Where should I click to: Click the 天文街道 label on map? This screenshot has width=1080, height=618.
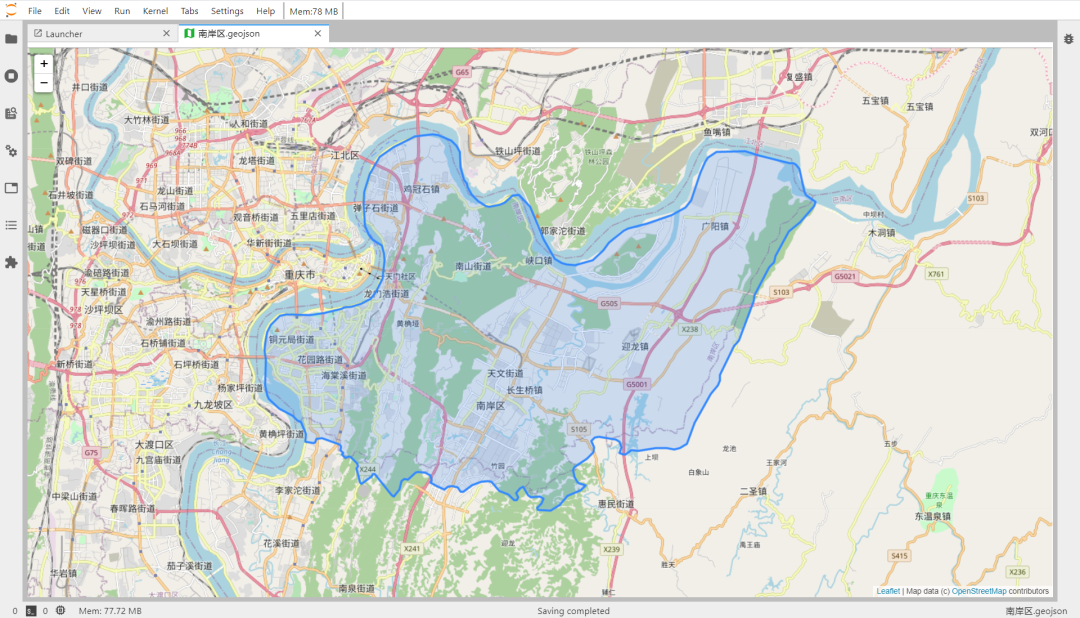pyautogui.click(x=506, y=373)
